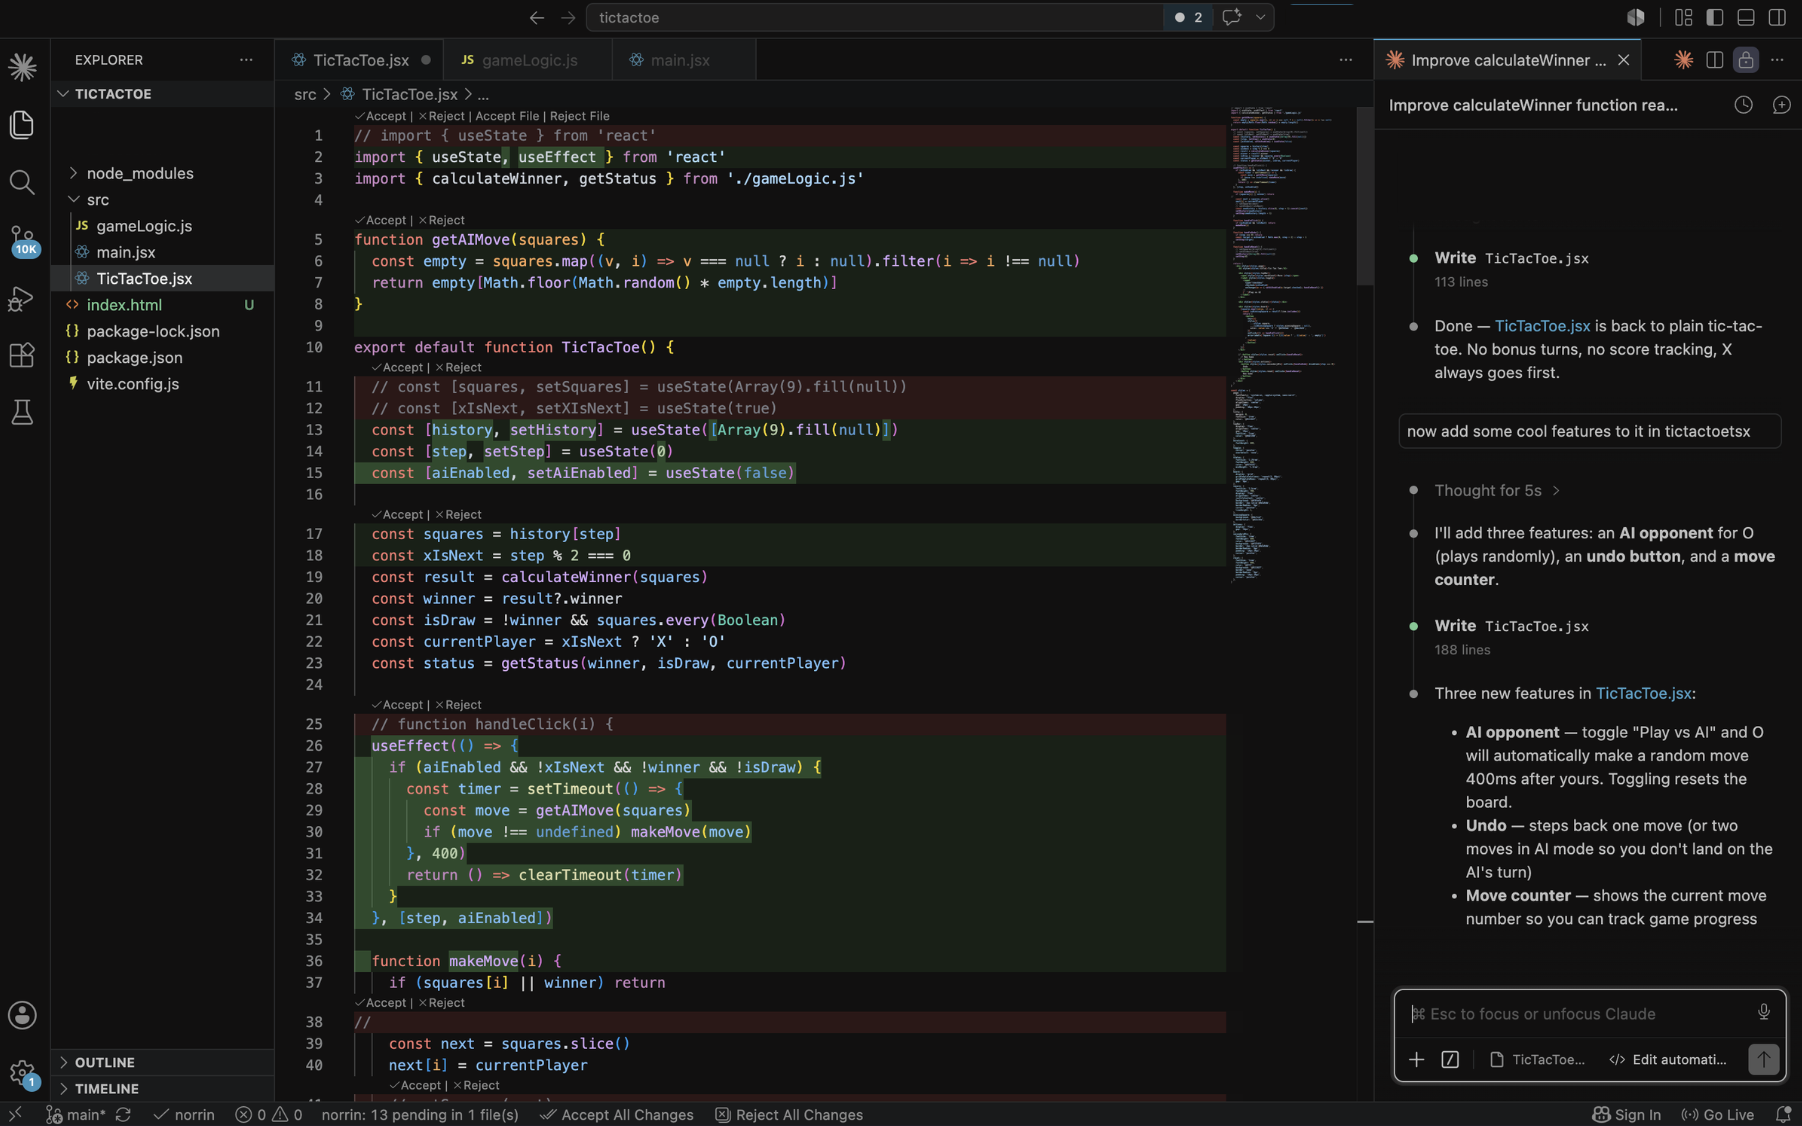
Task: Click Sign In in status bar
Action: [x=1626, y=1114]
